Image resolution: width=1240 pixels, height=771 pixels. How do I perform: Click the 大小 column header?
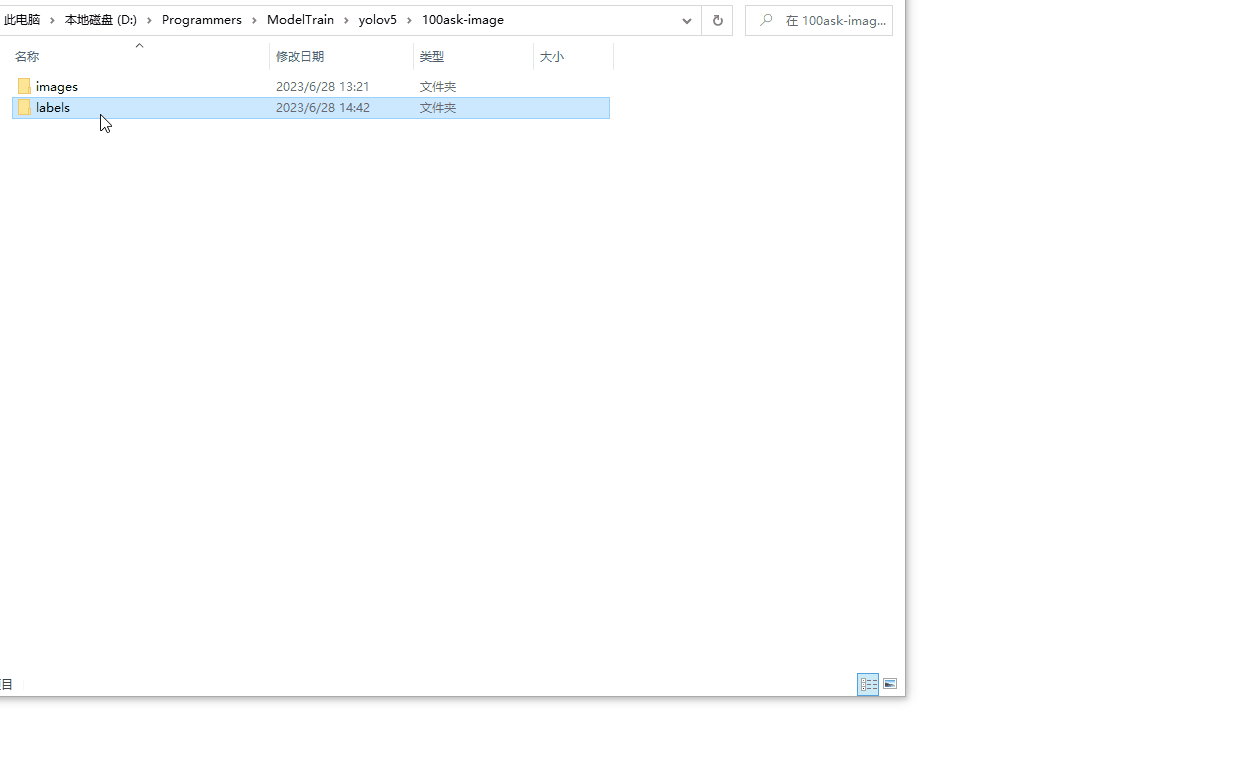(x=552, y=57)
